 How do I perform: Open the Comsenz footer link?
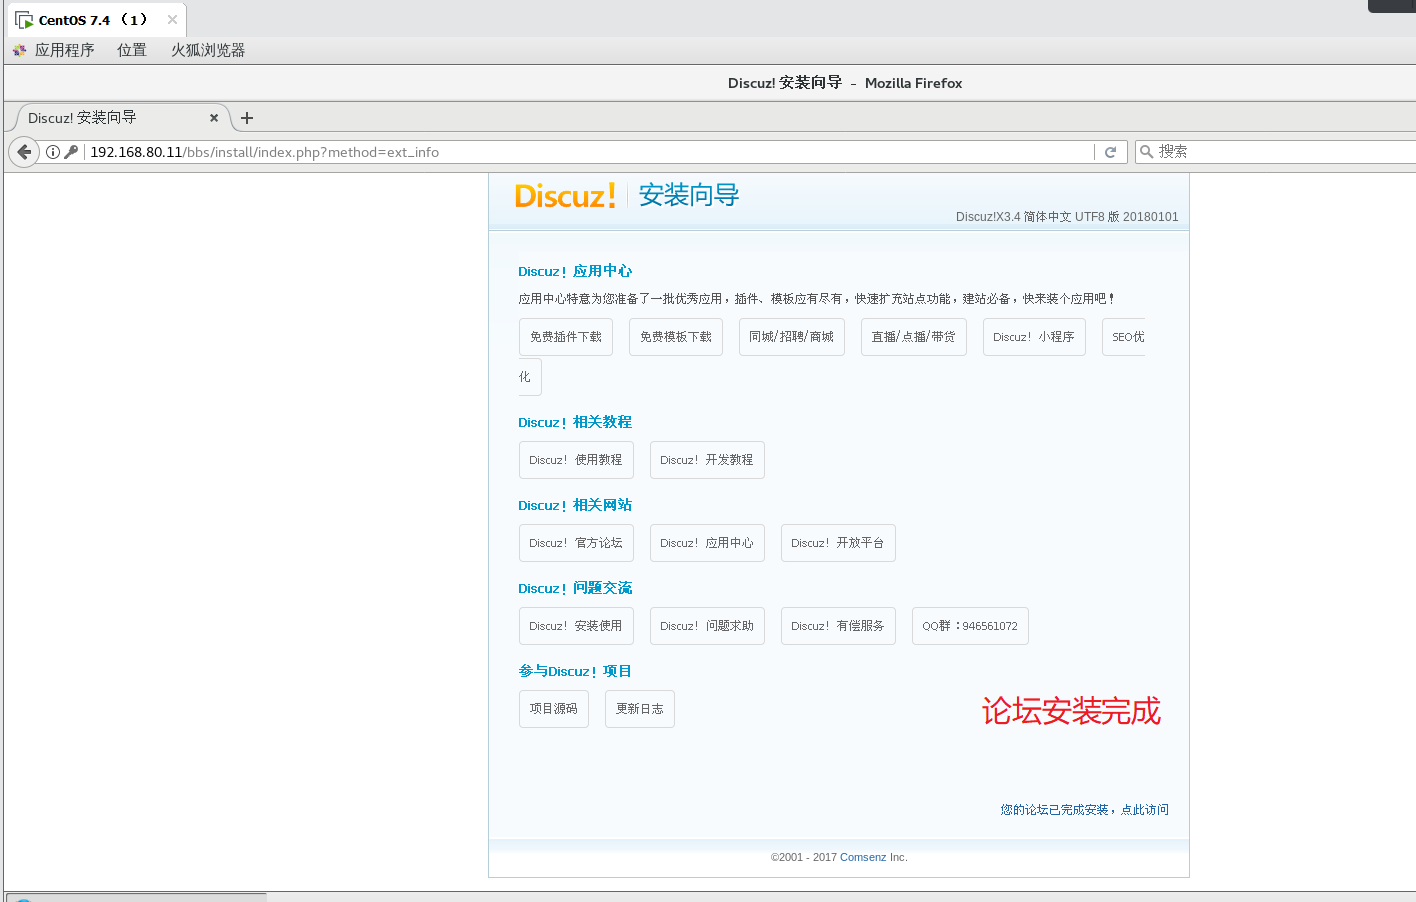point(863,857)
